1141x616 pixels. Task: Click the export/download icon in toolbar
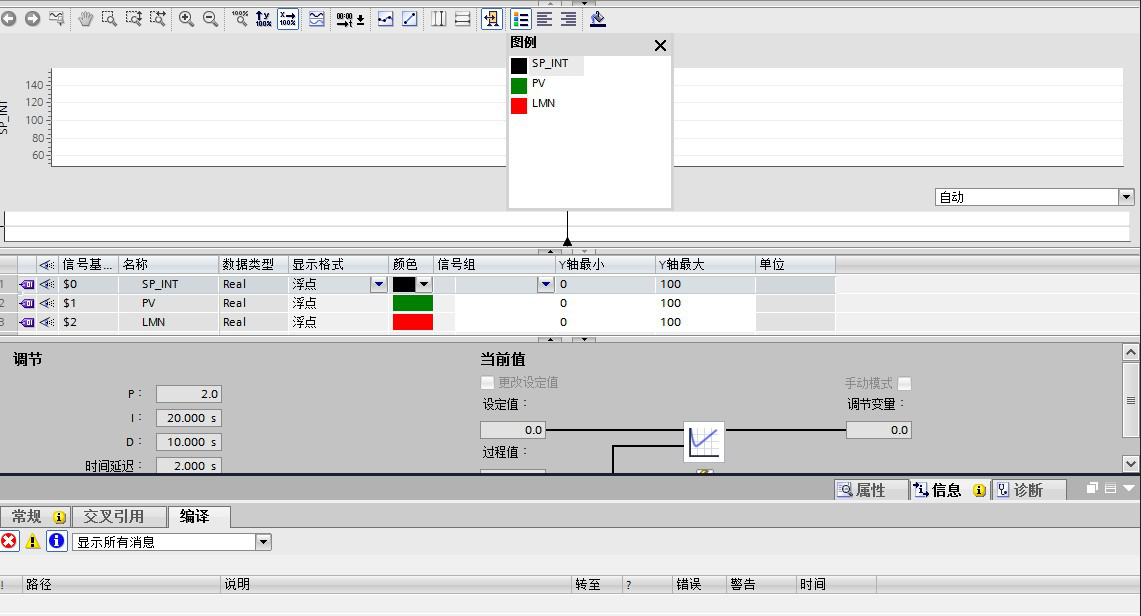point(597,18)
